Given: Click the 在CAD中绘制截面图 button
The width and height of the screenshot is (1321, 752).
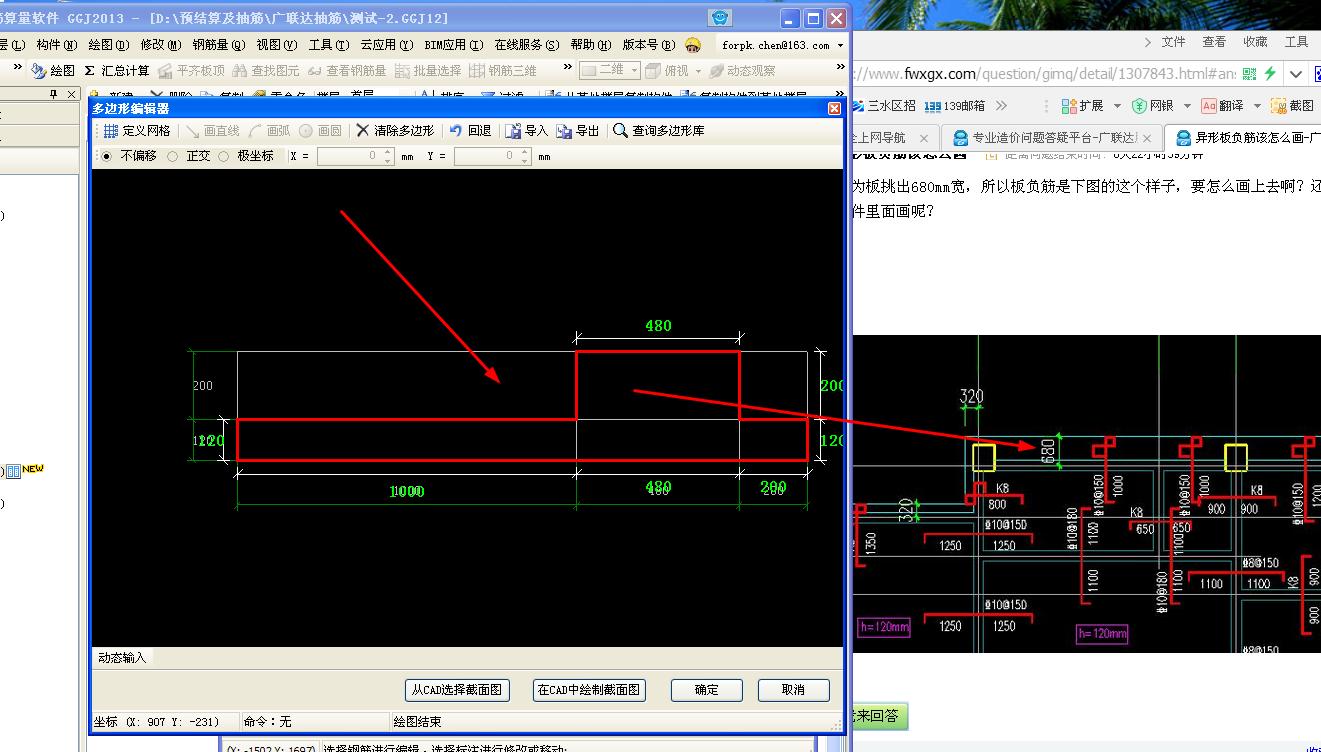Looking at the screenshot, I should pyautogui.click(x=589, y=690).
